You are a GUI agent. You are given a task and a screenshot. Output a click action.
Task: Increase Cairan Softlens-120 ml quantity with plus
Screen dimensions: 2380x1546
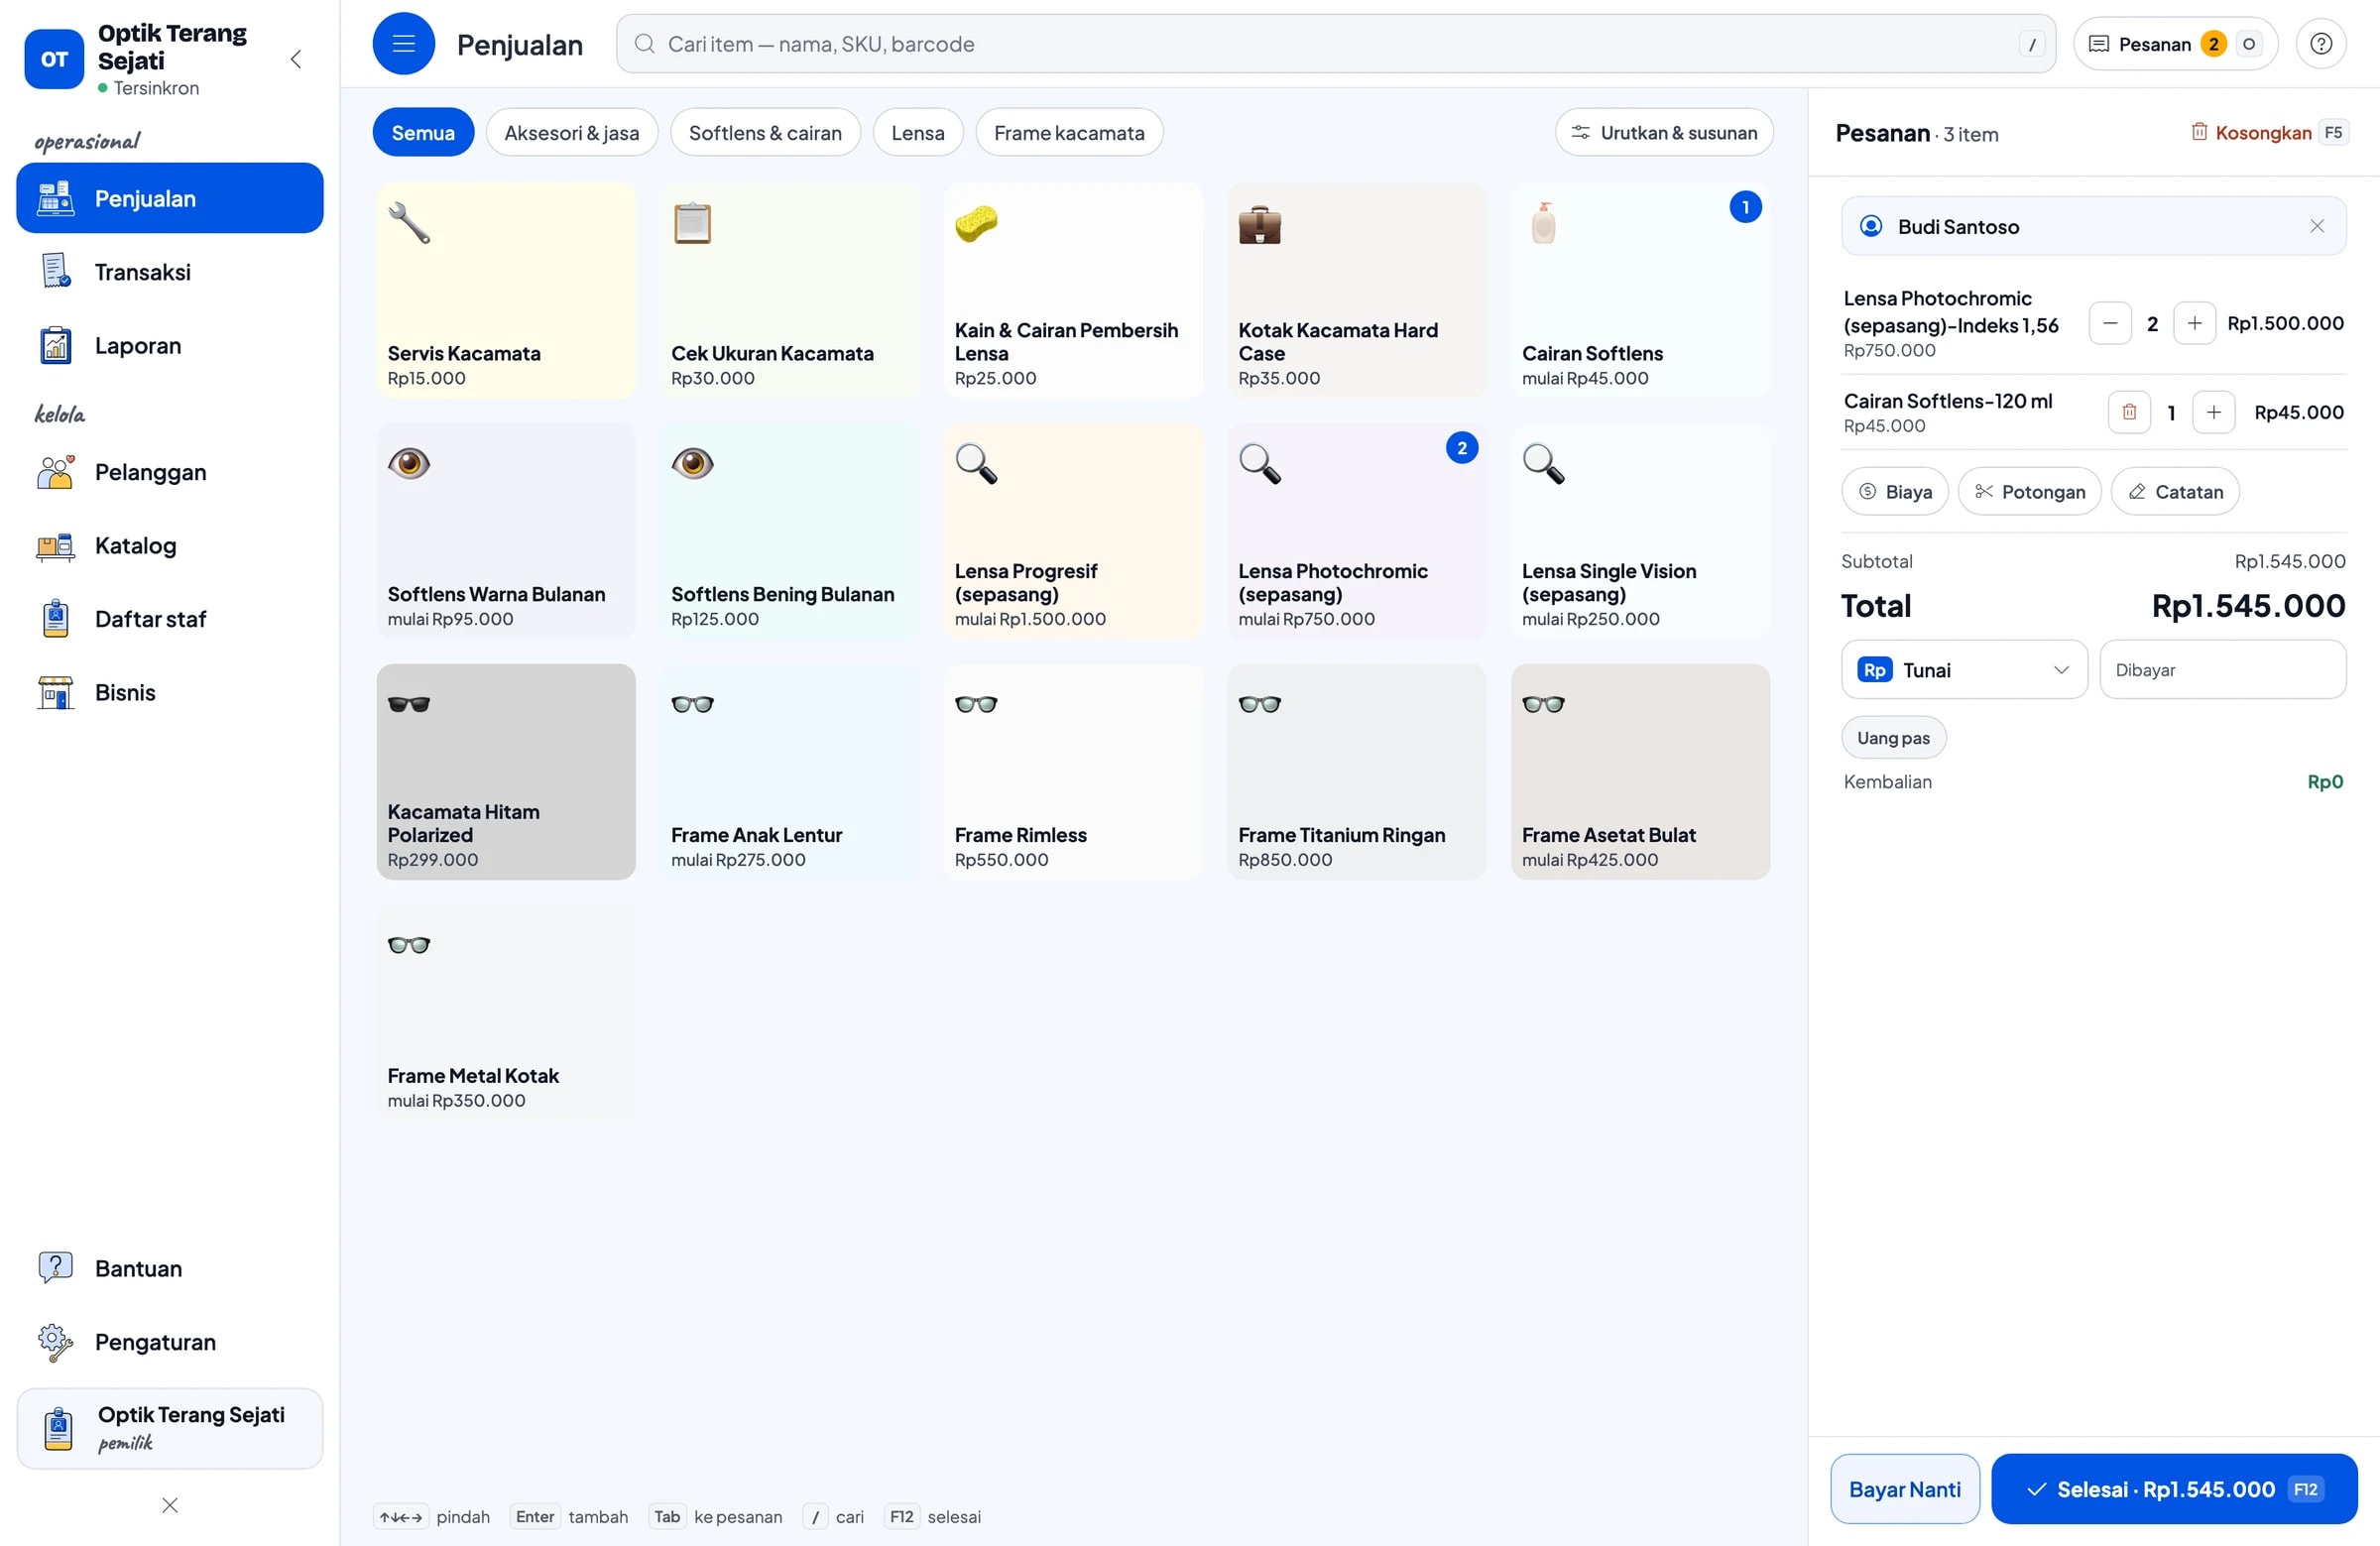(x=2213, y=412)
